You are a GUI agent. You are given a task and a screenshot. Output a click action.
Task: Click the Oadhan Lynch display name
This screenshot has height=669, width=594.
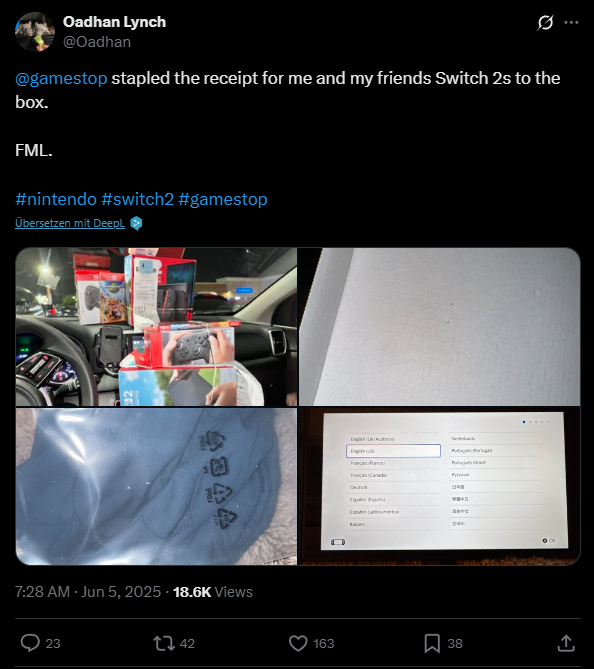click(114, 22)
